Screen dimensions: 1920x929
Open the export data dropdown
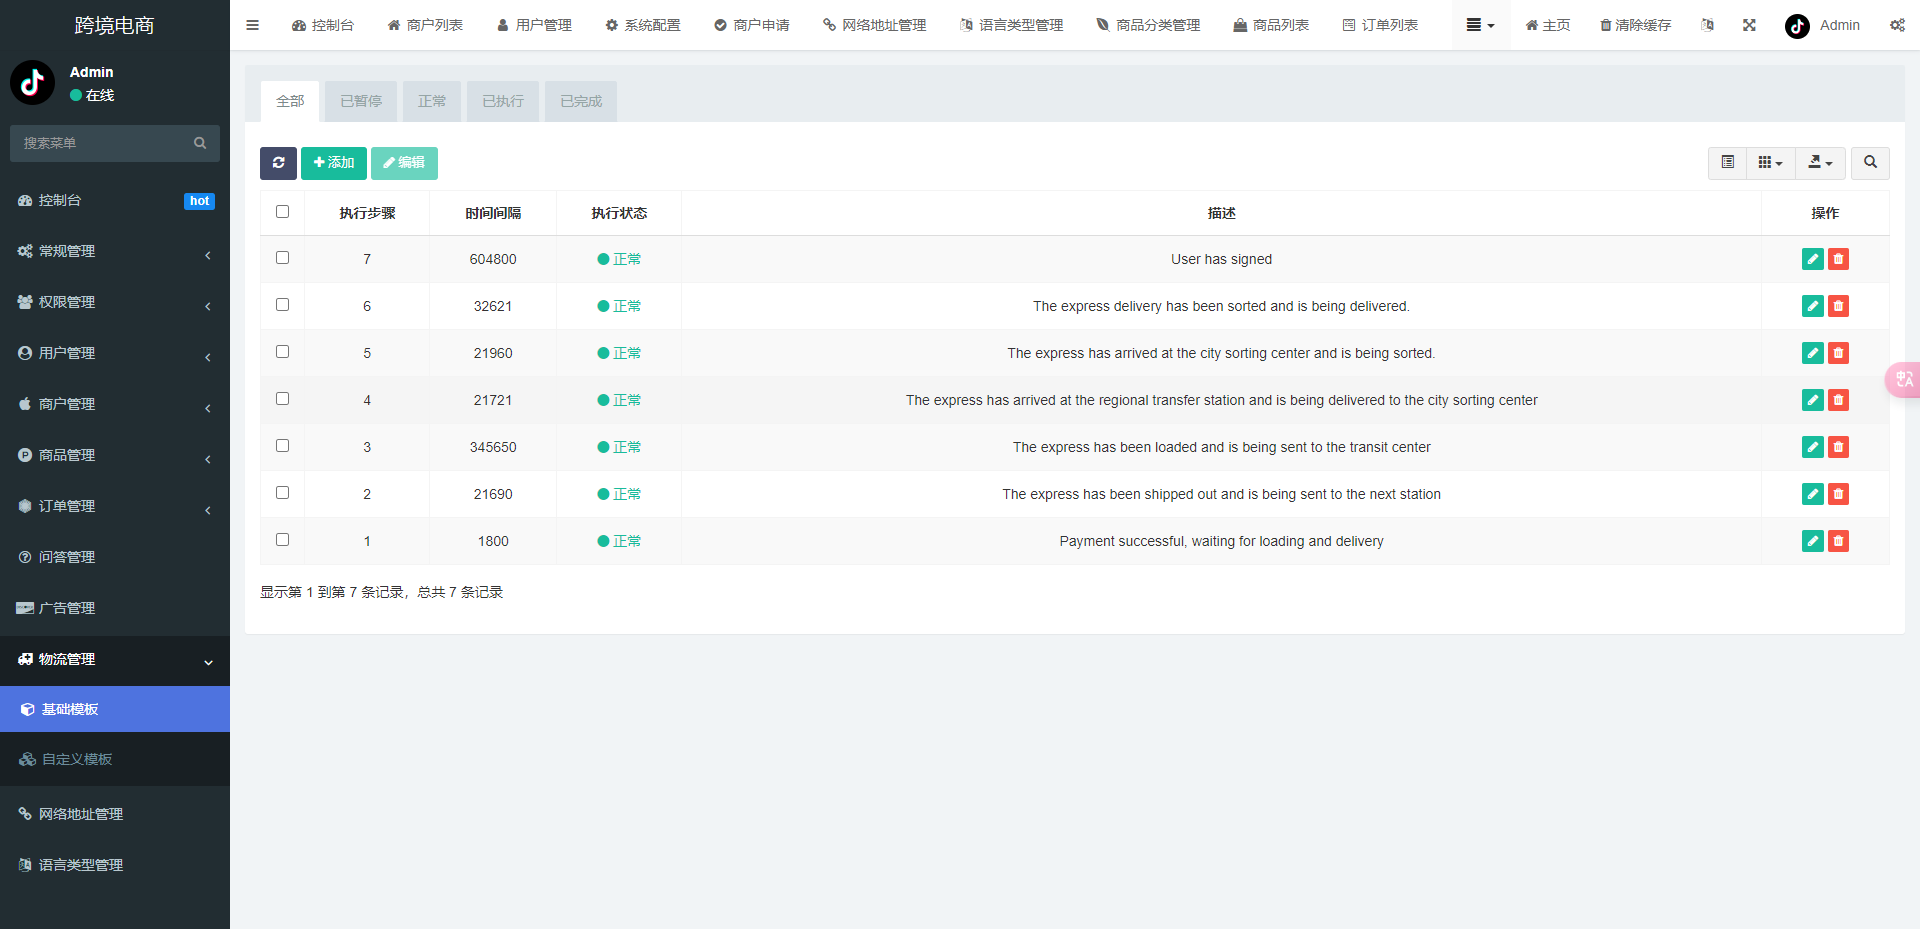click(1820, 163)
